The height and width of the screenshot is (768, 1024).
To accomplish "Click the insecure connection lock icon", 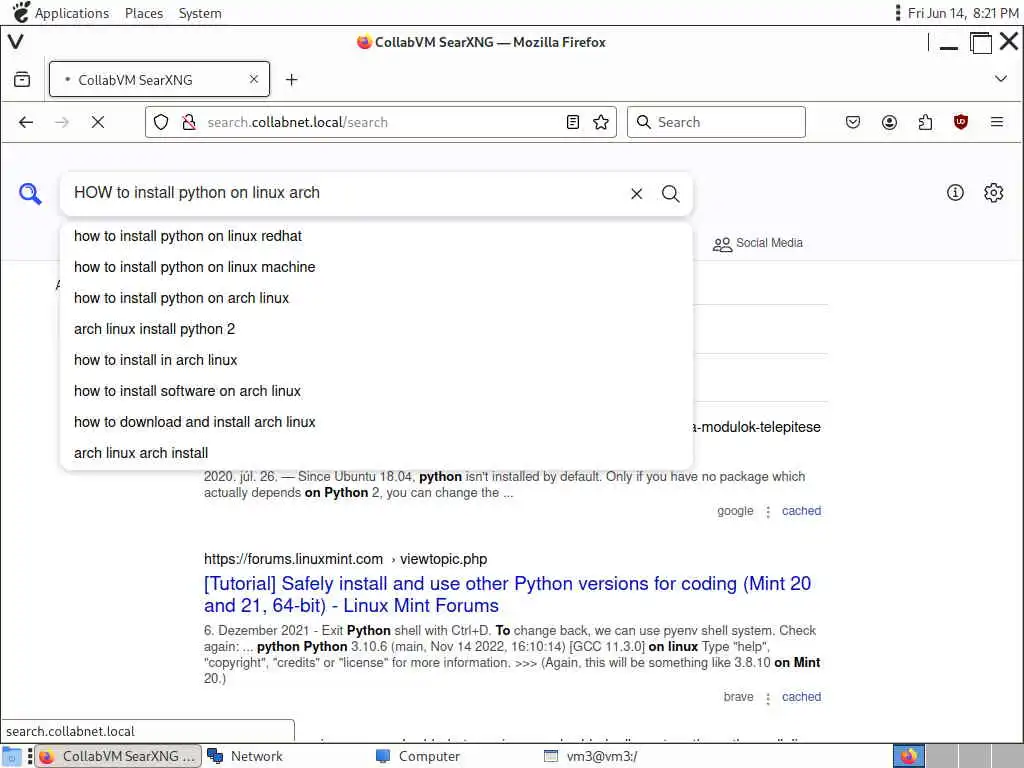I will point(189,122).
